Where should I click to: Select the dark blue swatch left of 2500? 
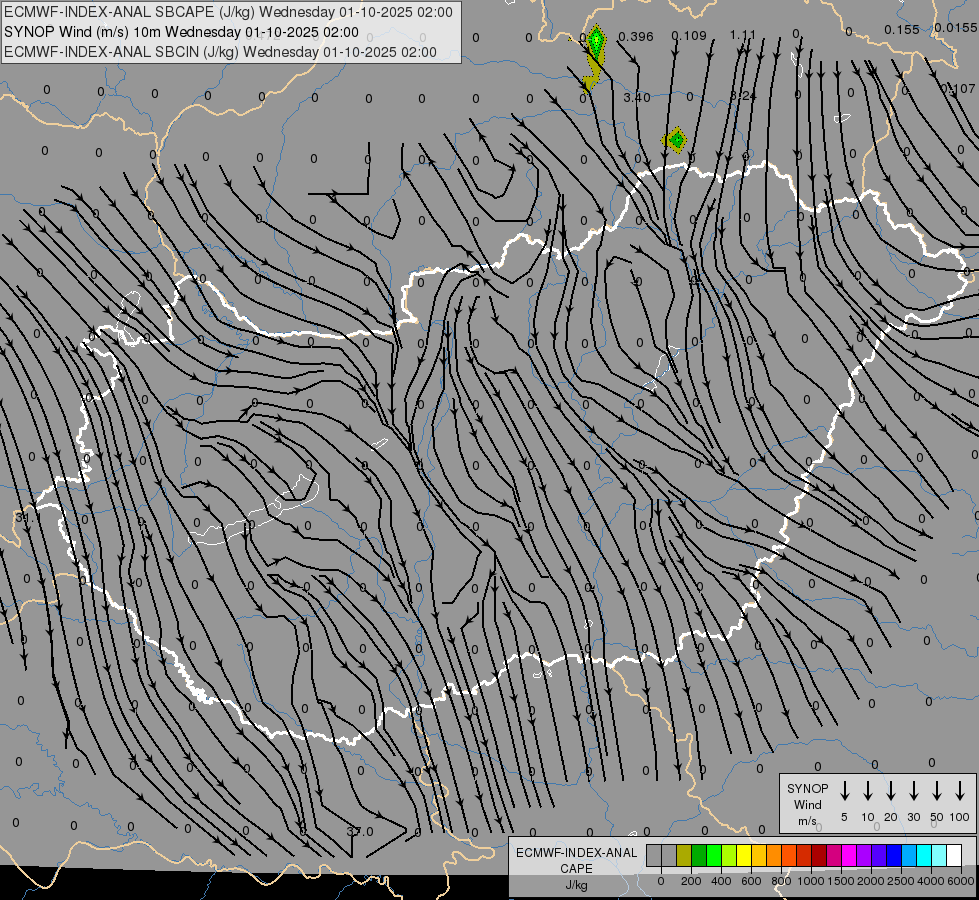tap(894, 855)
